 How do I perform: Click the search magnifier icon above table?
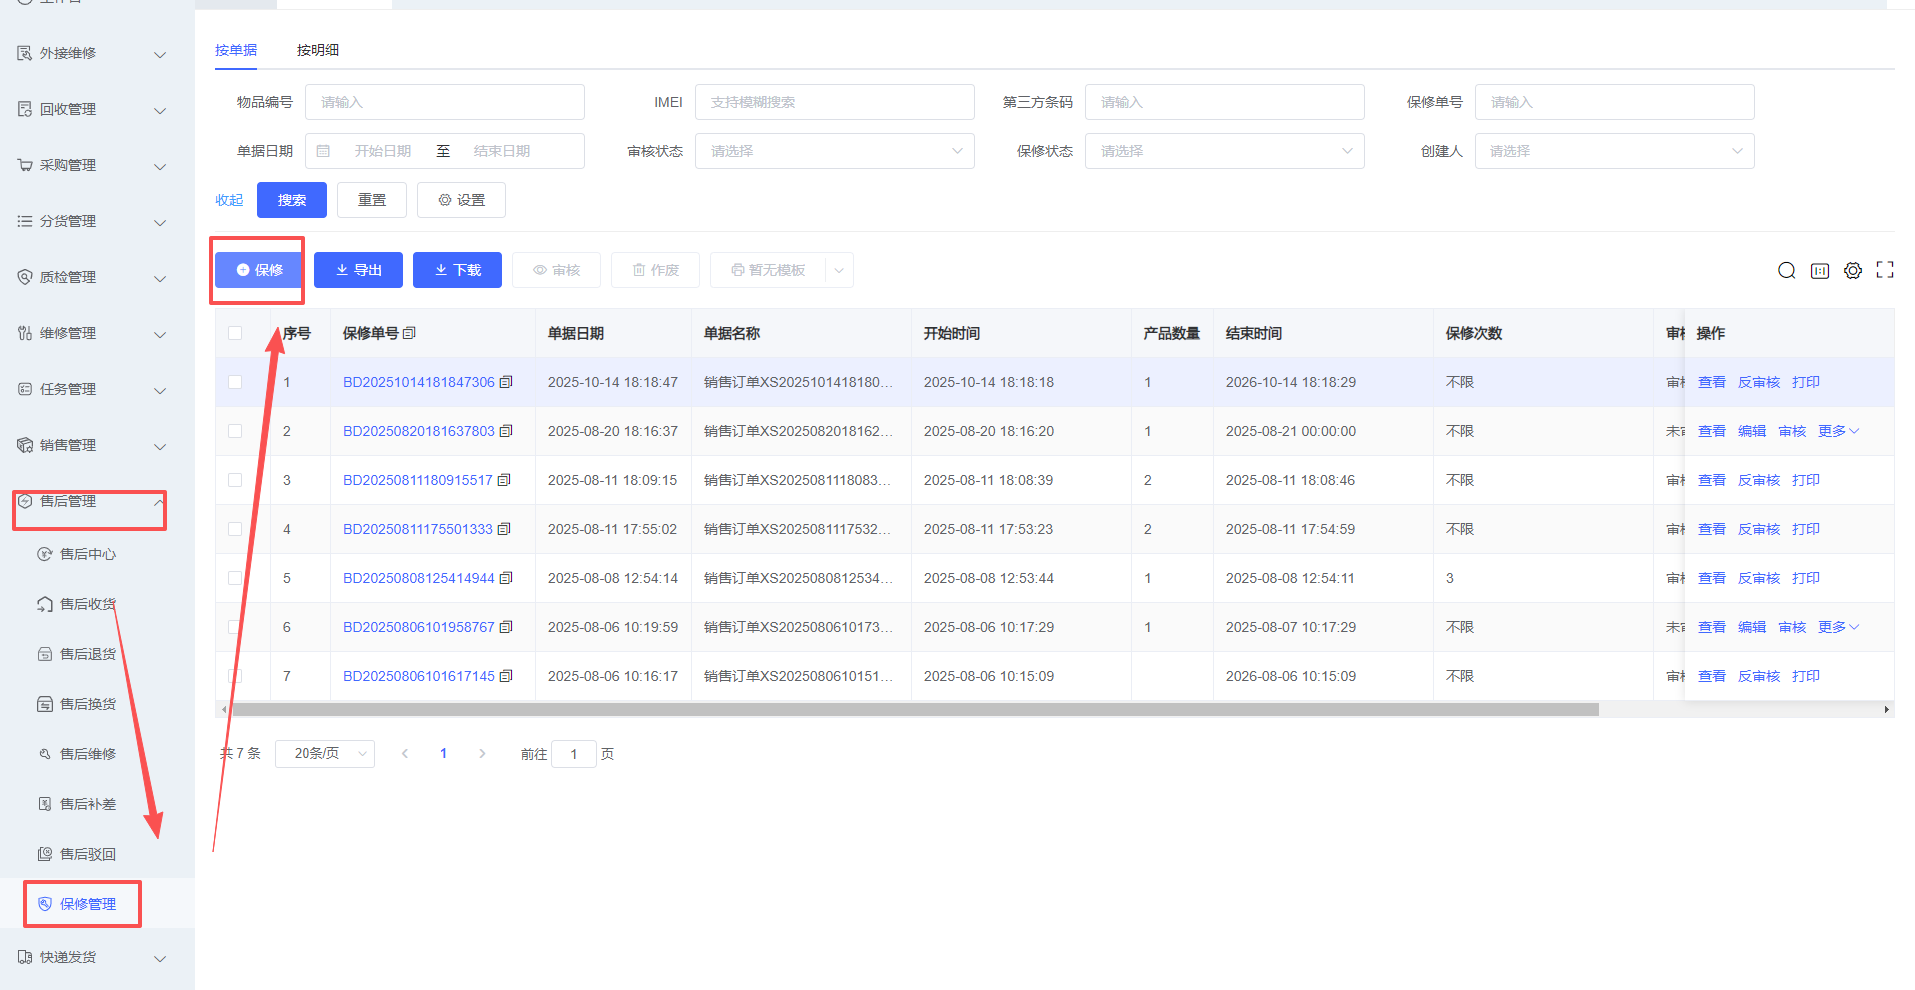pos(1786,271)
